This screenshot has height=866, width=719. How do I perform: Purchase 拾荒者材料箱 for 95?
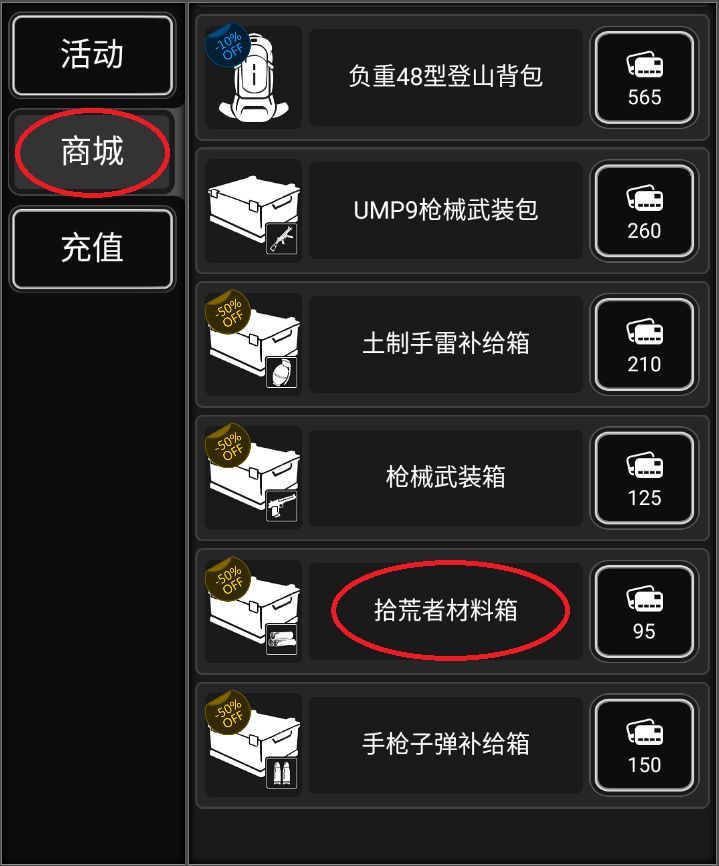(x=644, y=612)
